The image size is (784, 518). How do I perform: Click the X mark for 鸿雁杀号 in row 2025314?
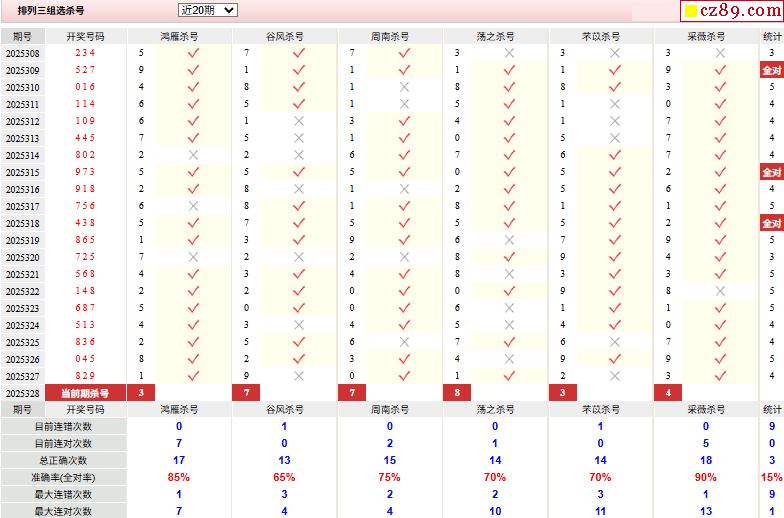(193, 155)
